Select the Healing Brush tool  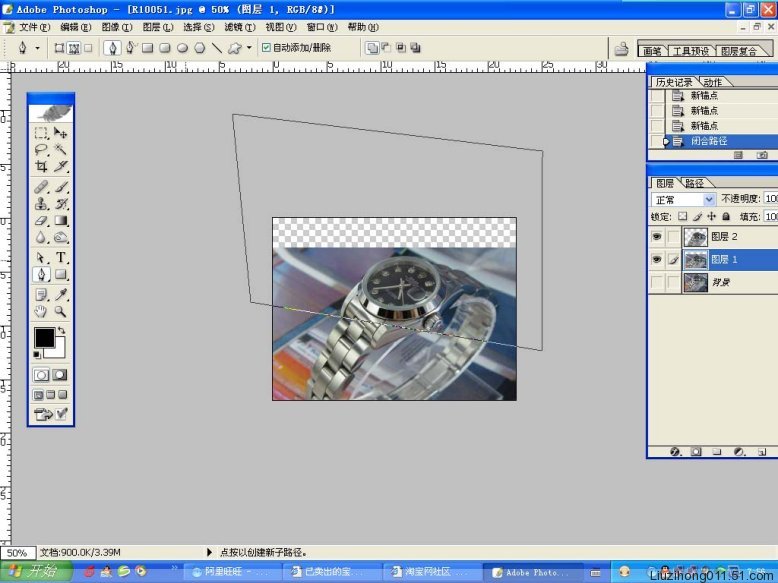[x=41, y=187]
